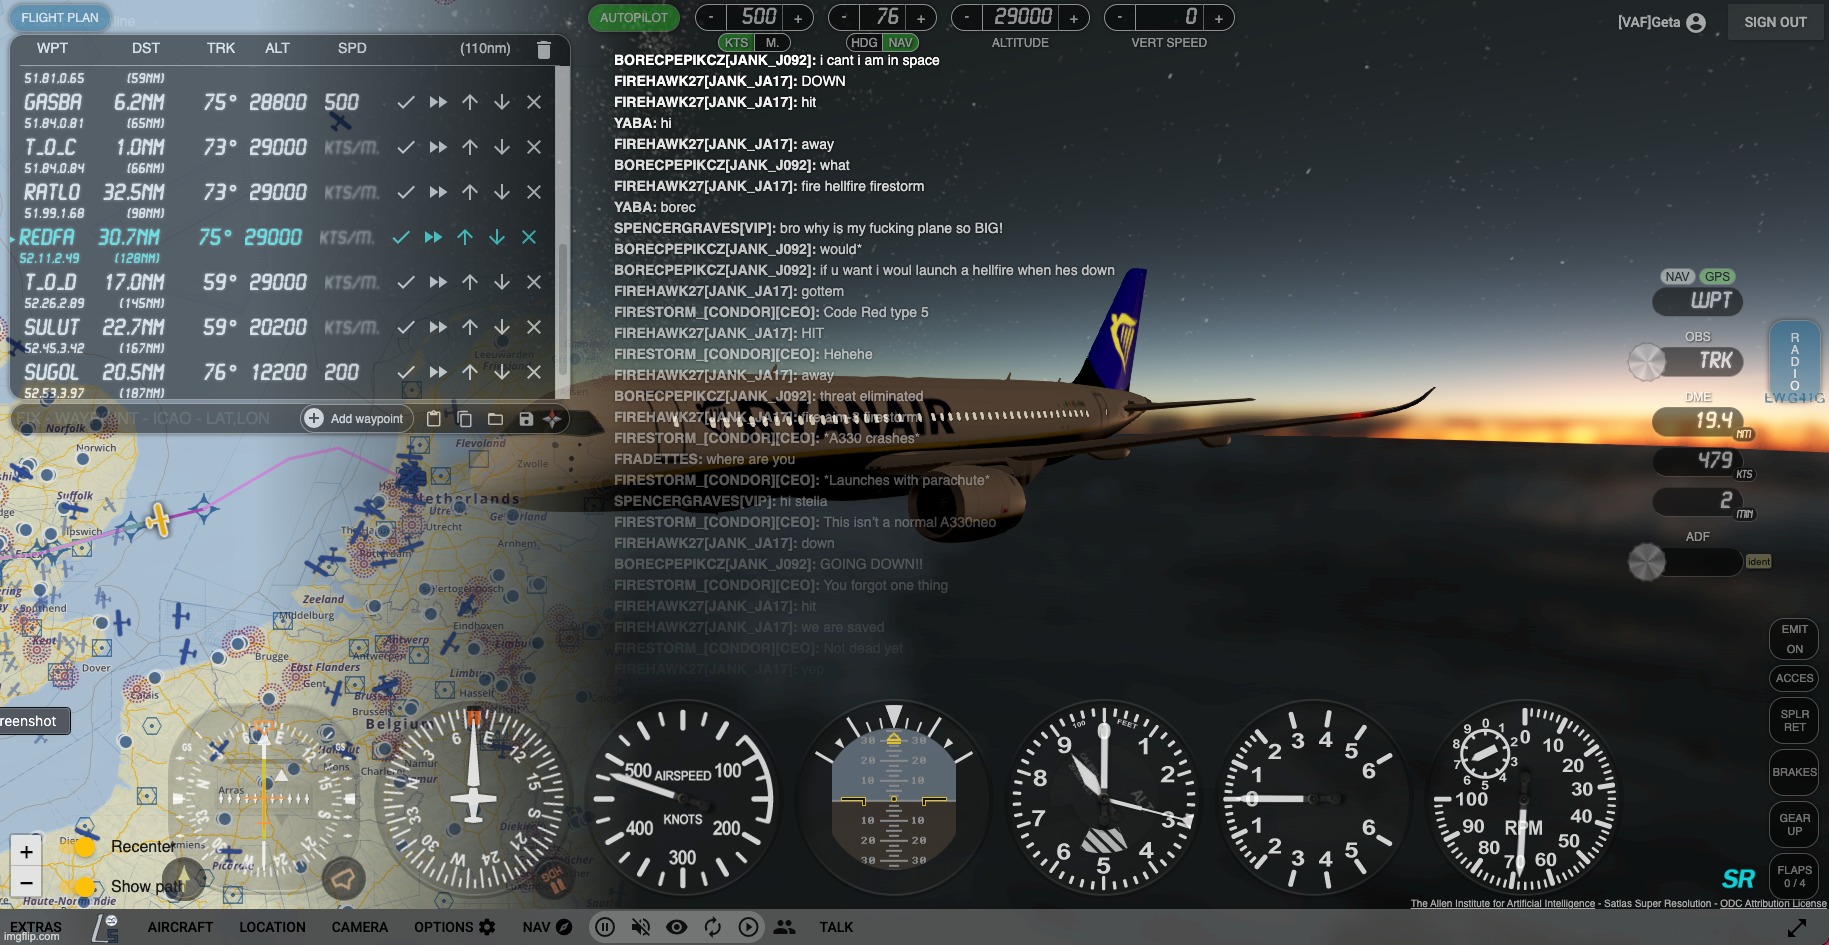This screenshot has height=945, width=1829.
Task: Delete the flight plan with the trash icon
Action: [x=543, y=49]
